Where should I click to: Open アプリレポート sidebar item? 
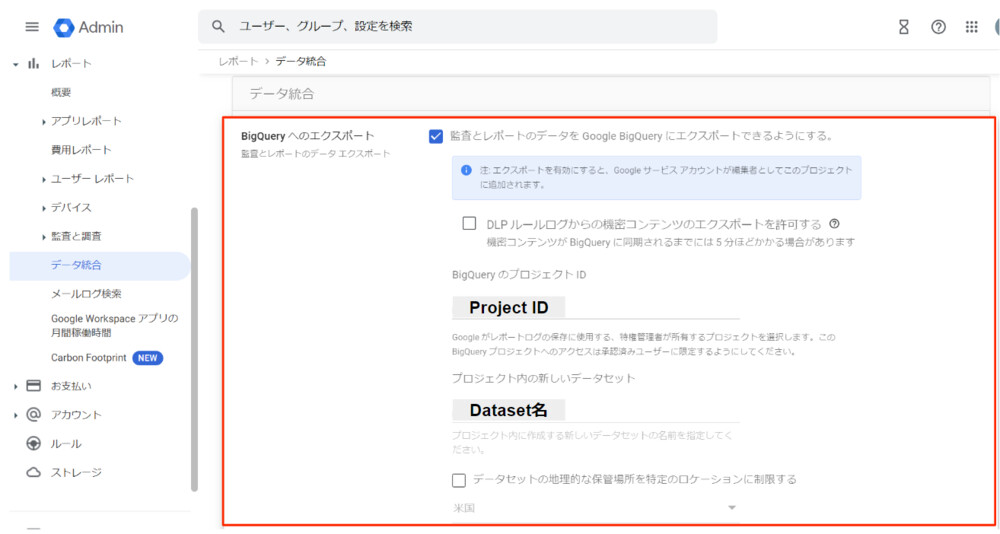click(x=86, y=121)
